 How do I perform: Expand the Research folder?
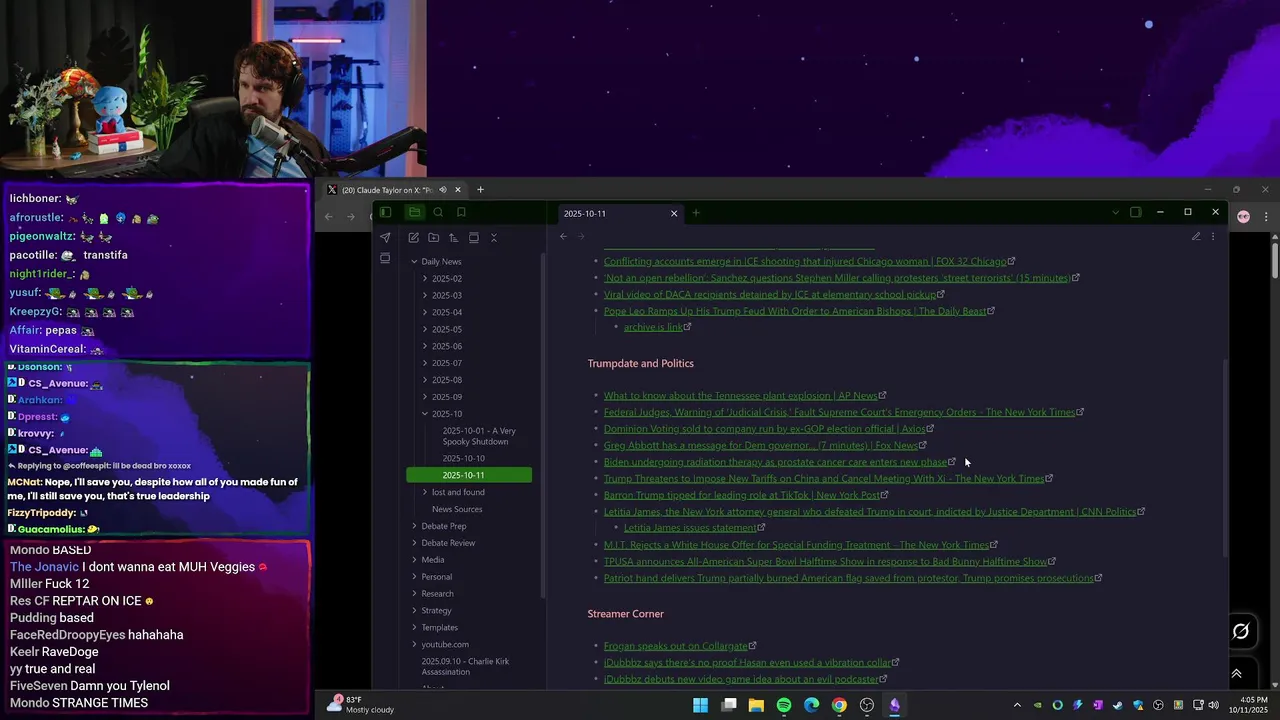coord(414,594)
